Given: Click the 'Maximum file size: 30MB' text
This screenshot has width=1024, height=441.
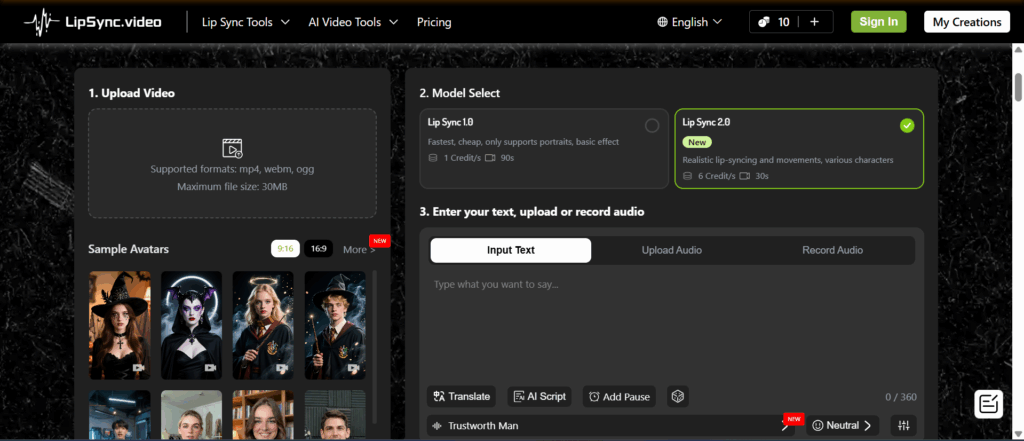Looking at the screenshot, I should [x=232, y=187].
